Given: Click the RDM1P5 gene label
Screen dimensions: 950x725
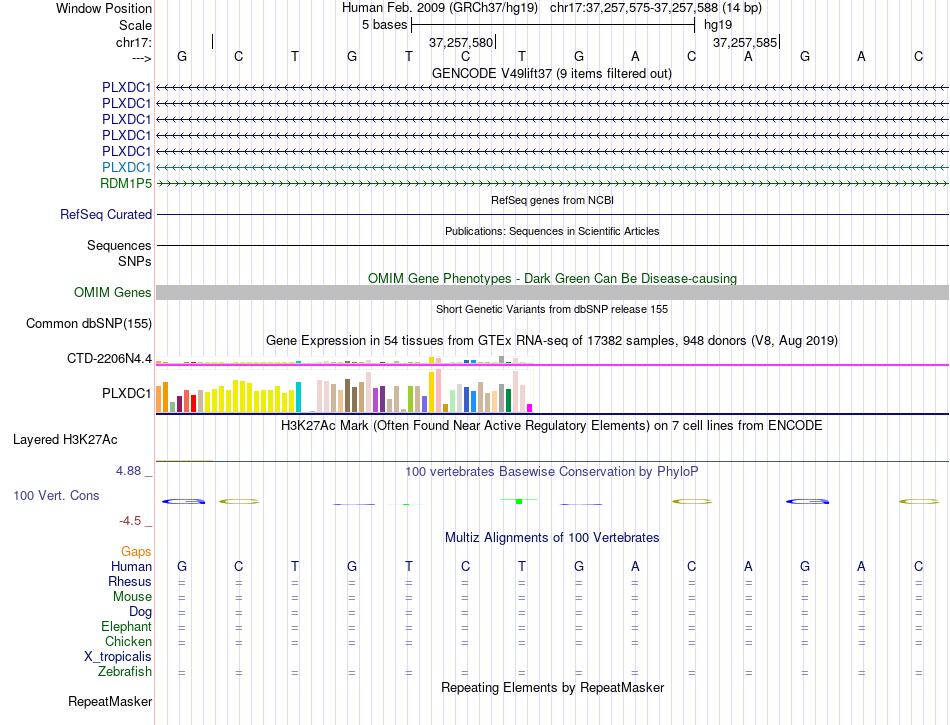Looking at the screenshot, I should [126, 183].
